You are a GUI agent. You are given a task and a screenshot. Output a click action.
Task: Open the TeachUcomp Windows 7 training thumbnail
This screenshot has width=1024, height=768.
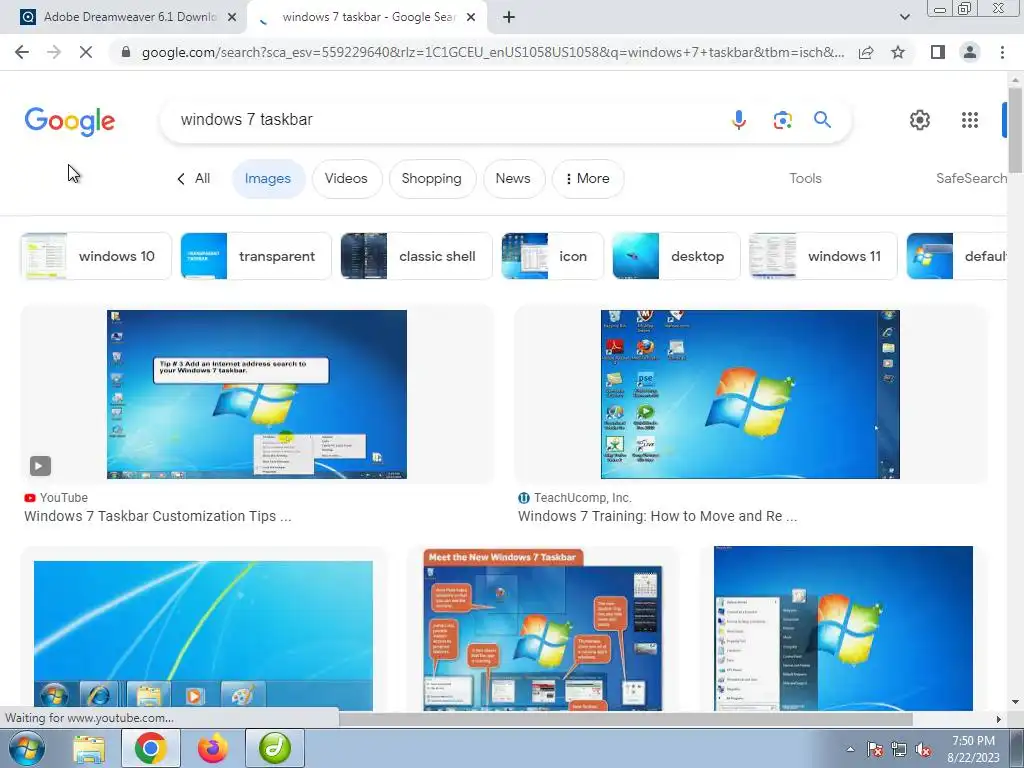tap(750, 394)
